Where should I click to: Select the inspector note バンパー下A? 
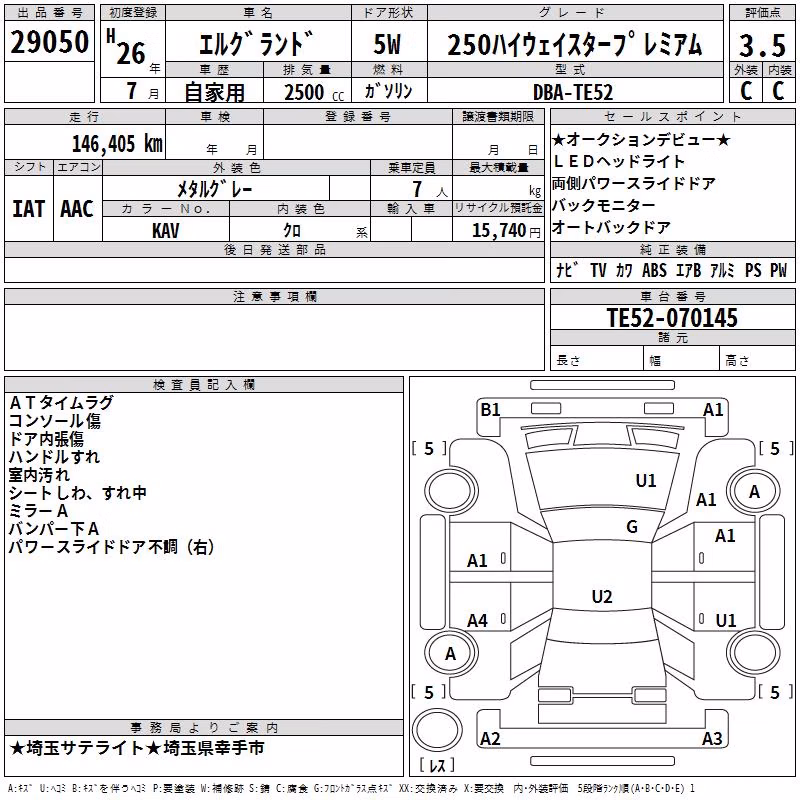click(54, 529)
